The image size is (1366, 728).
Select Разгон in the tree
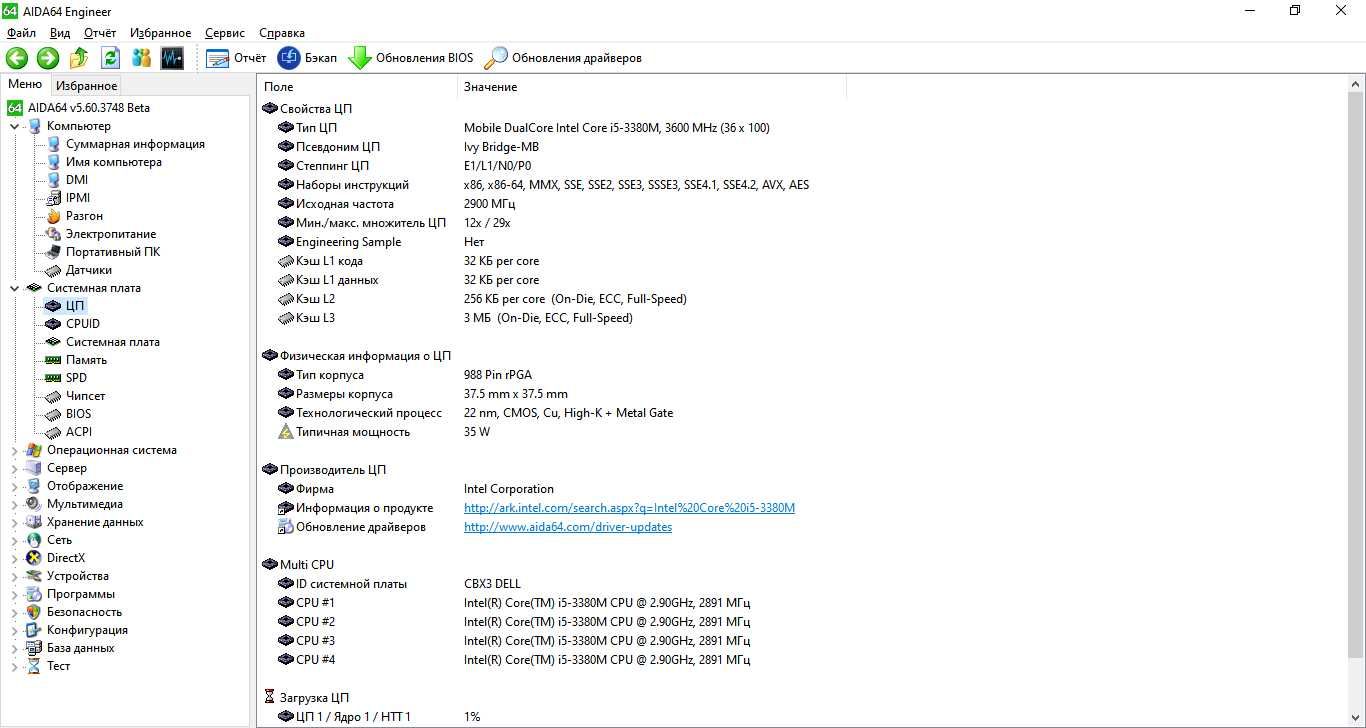(84, 216)
